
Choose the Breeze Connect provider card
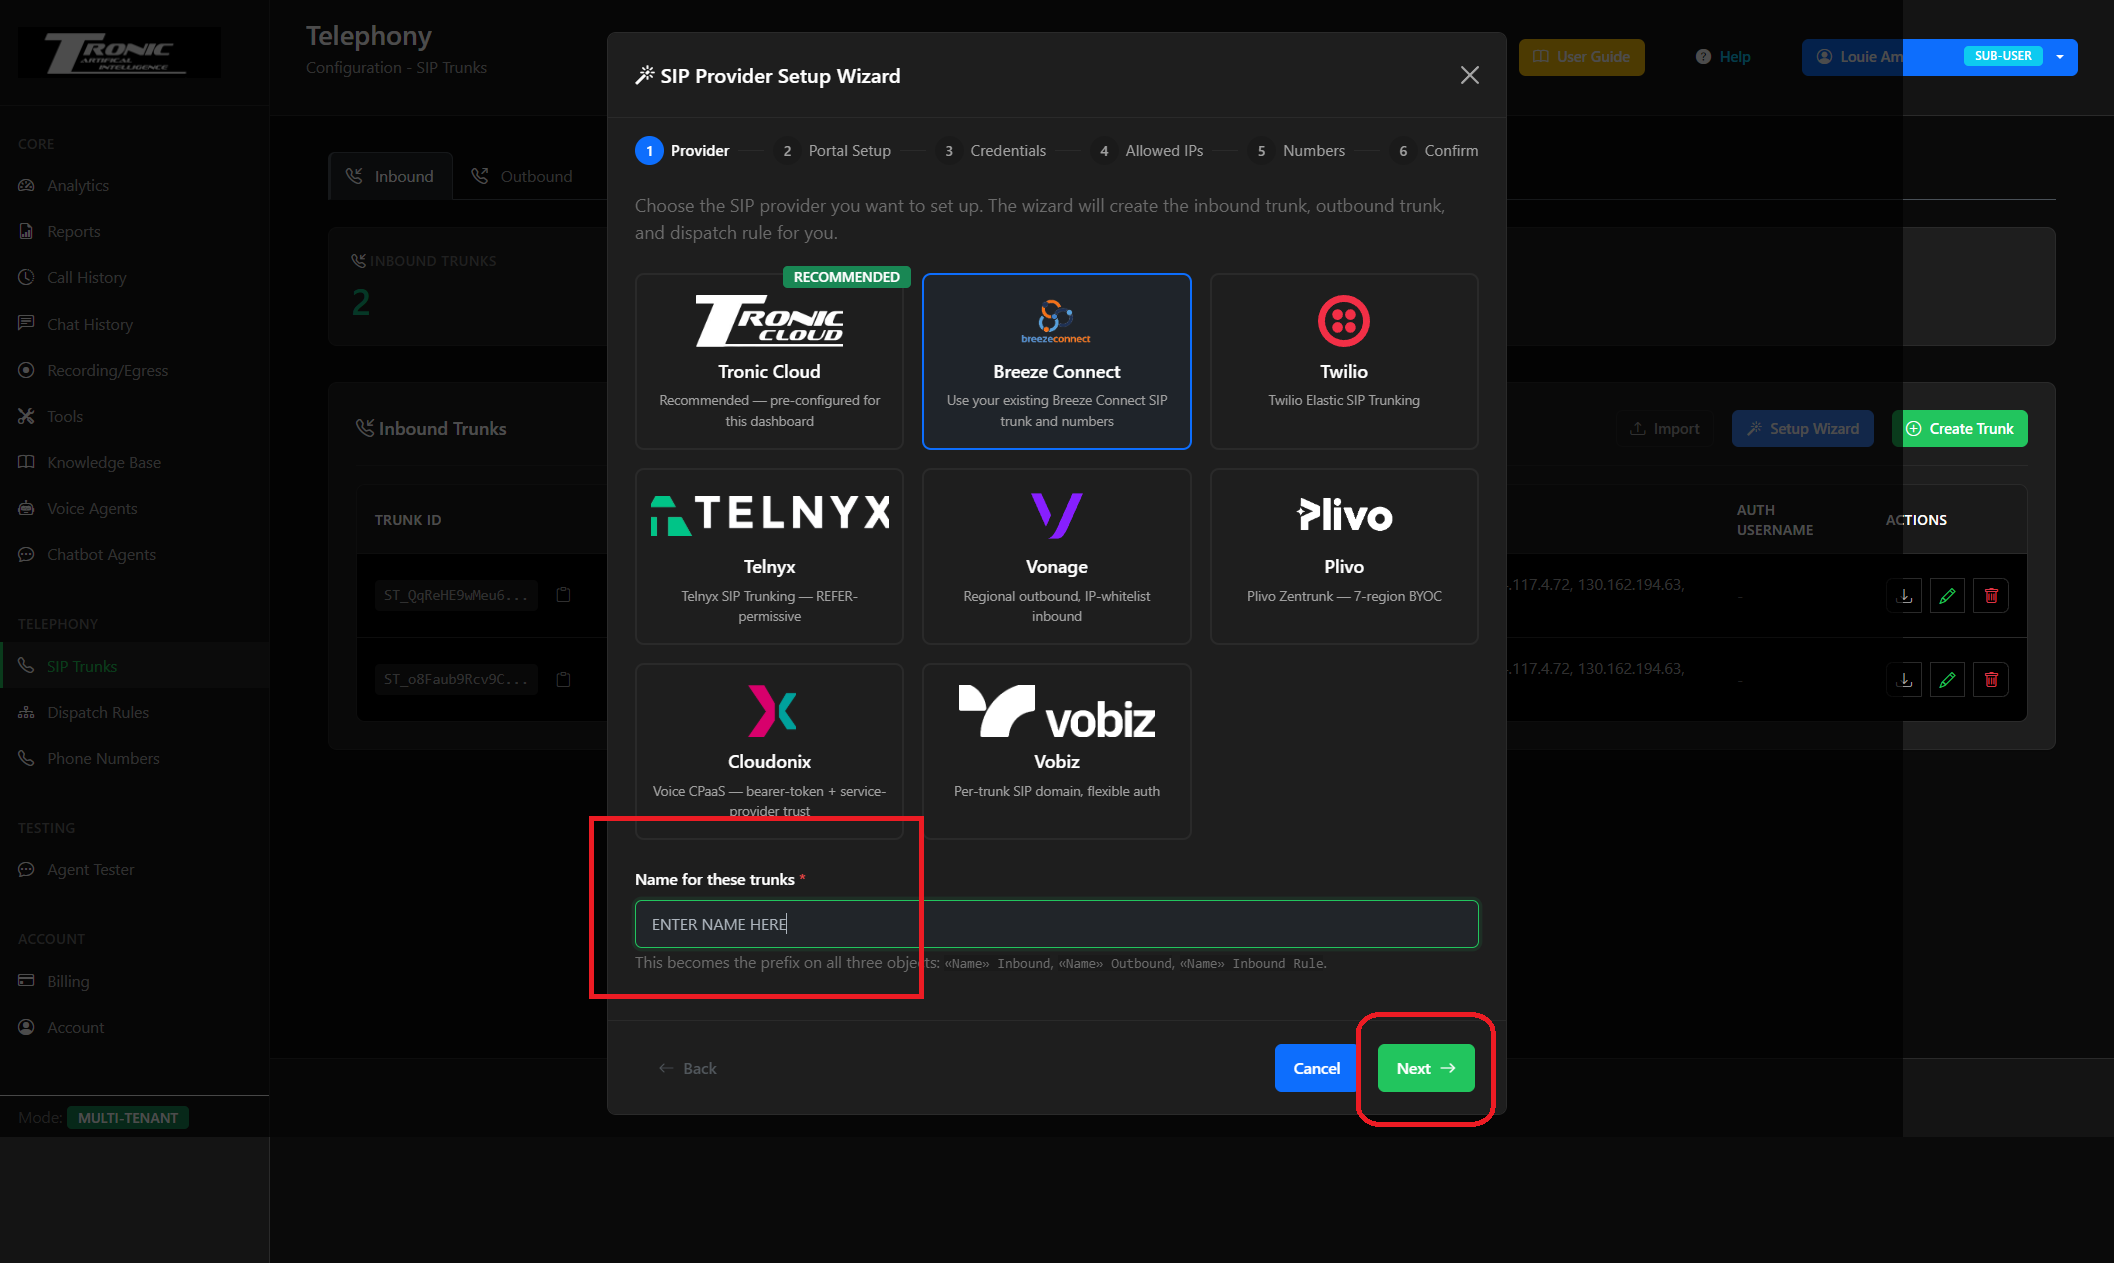point(1056,361)
